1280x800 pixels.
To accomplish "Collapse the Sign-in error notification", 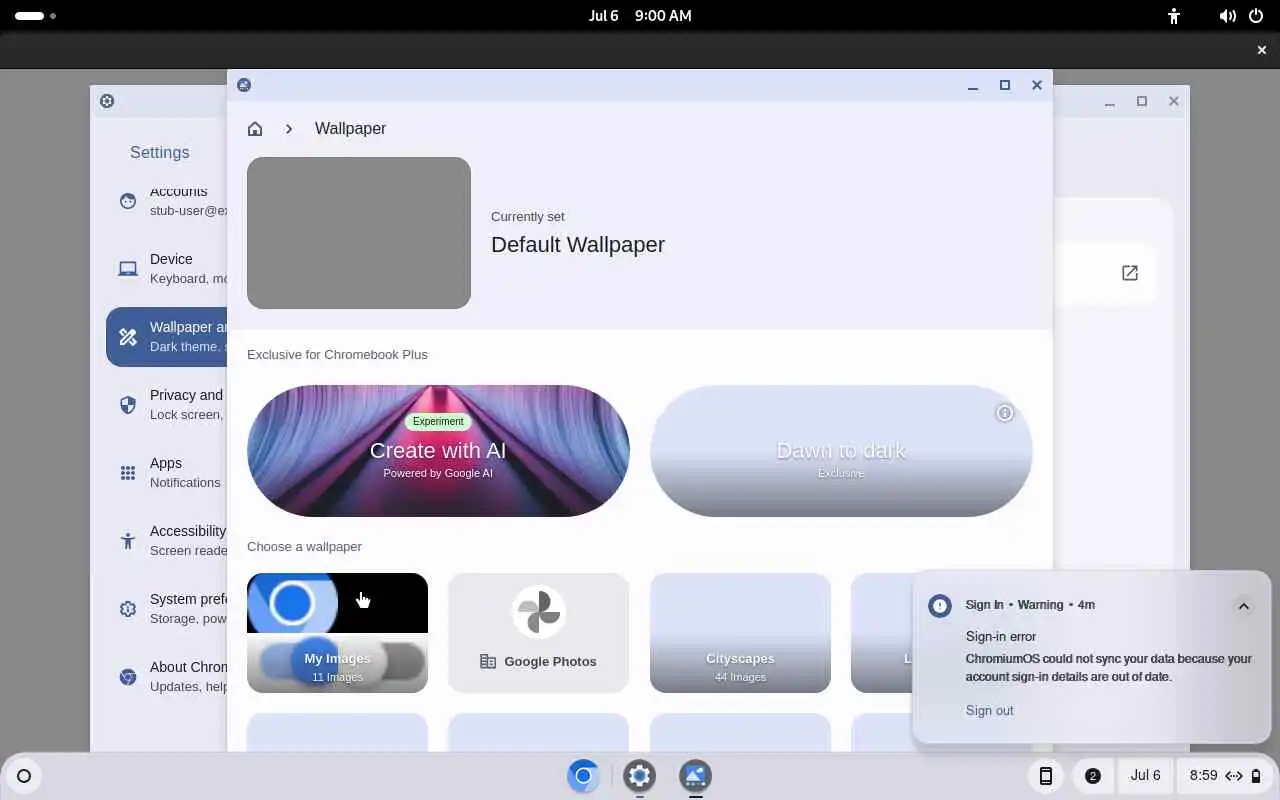I will [x=1243, y=606].
